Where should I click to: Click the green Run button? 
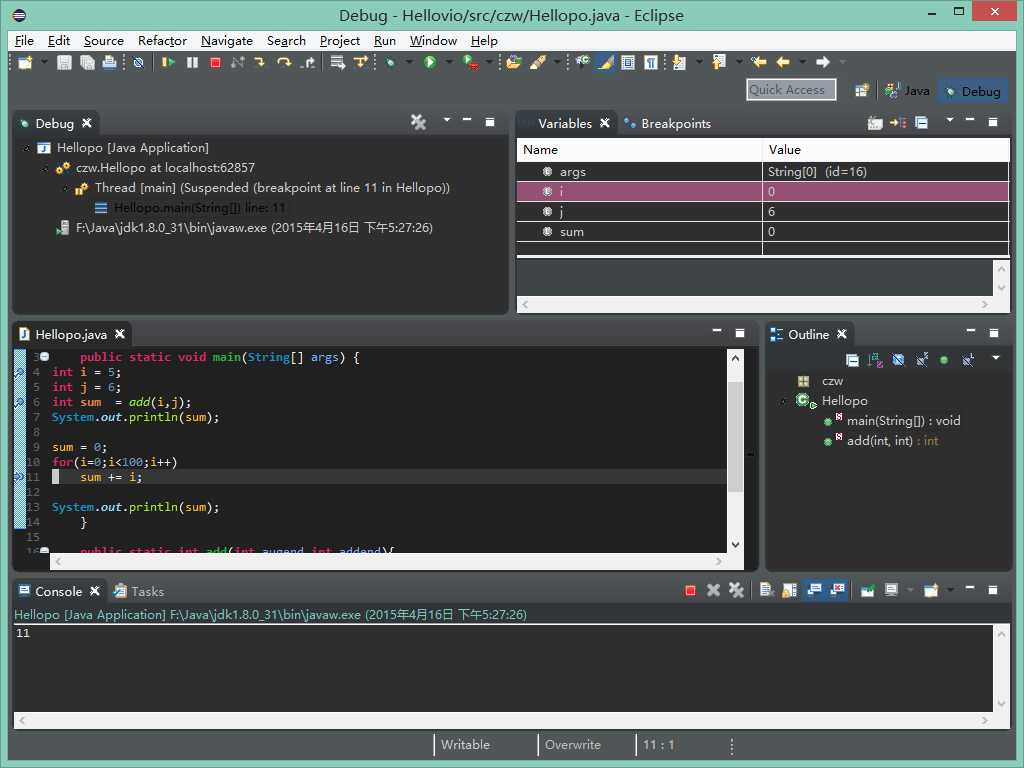point(430,63)
